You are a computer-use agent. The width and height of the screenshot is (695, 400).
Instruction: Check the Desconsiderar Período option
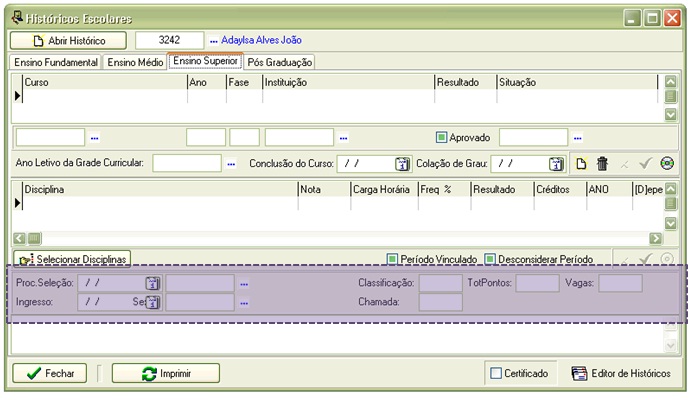click(x=491, y=259)
